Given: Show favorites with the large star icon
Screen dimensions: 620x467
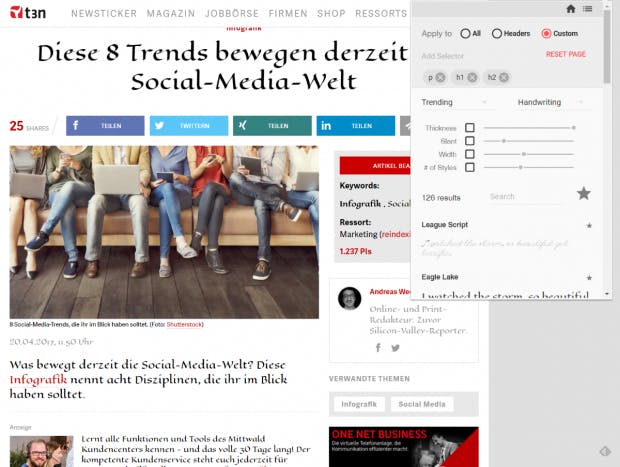Looking at the screenshot, I should pyautogui.click(x=584, y=193).
